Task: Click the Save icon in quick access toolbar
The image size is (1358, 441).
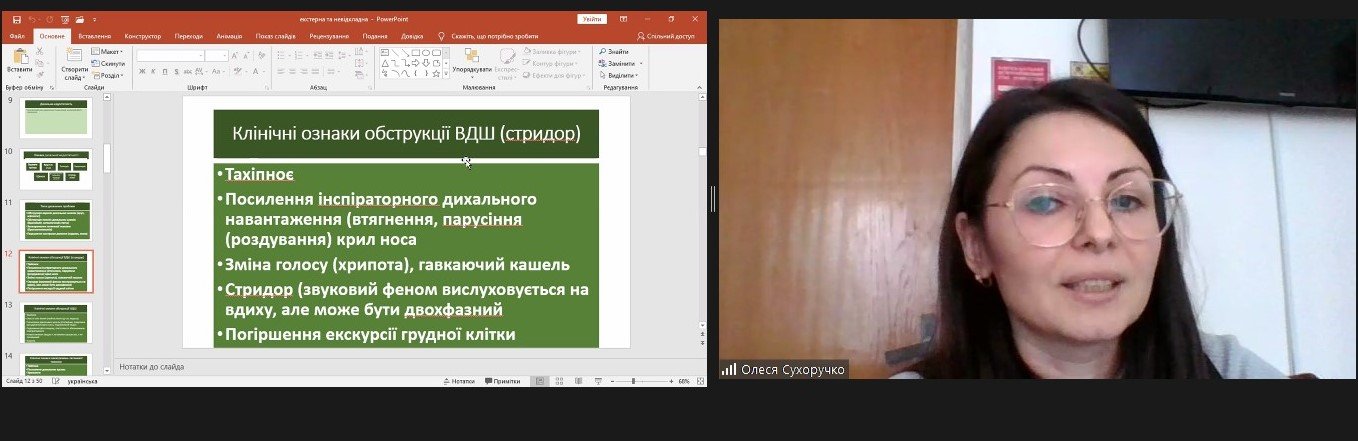Action: click(16, 19)
